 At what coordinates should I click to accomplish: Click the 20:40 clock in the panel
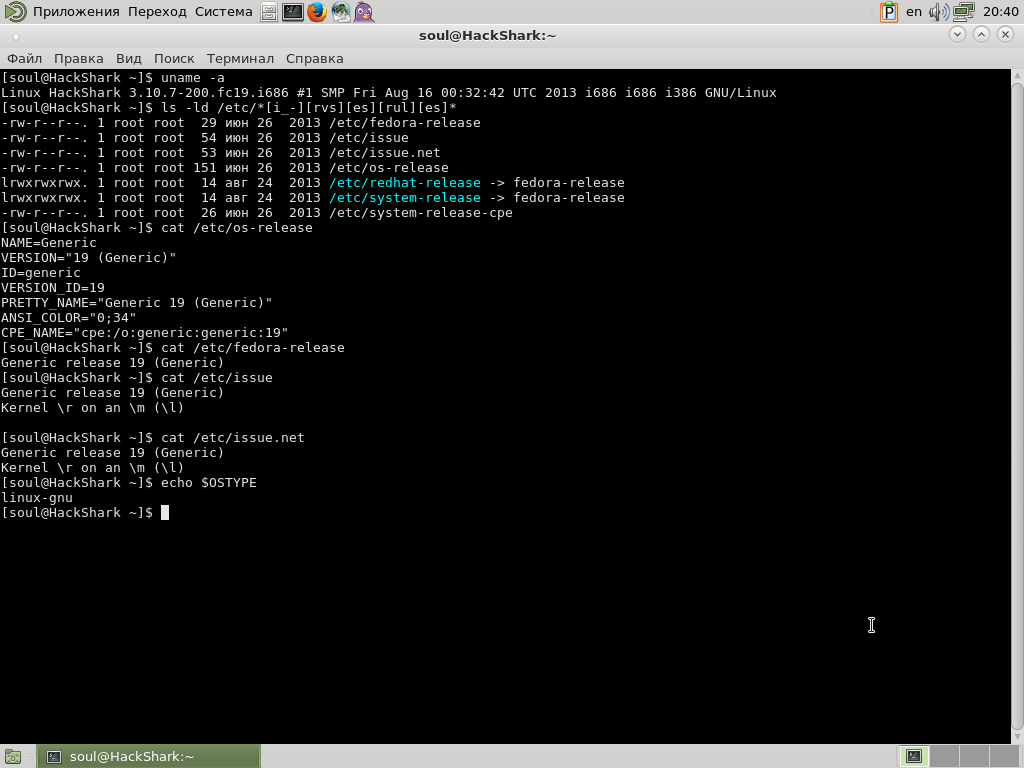(1000, 12)
